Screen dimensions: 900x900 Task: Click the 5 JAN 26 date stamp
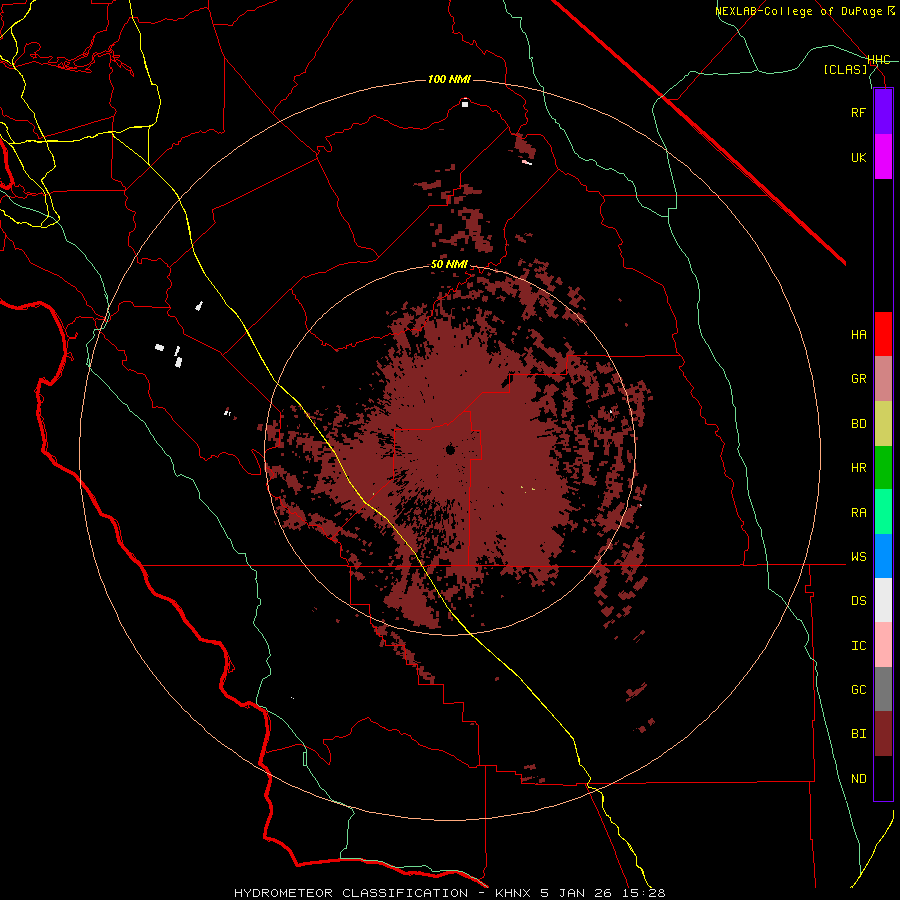click(x=576, y=893)
